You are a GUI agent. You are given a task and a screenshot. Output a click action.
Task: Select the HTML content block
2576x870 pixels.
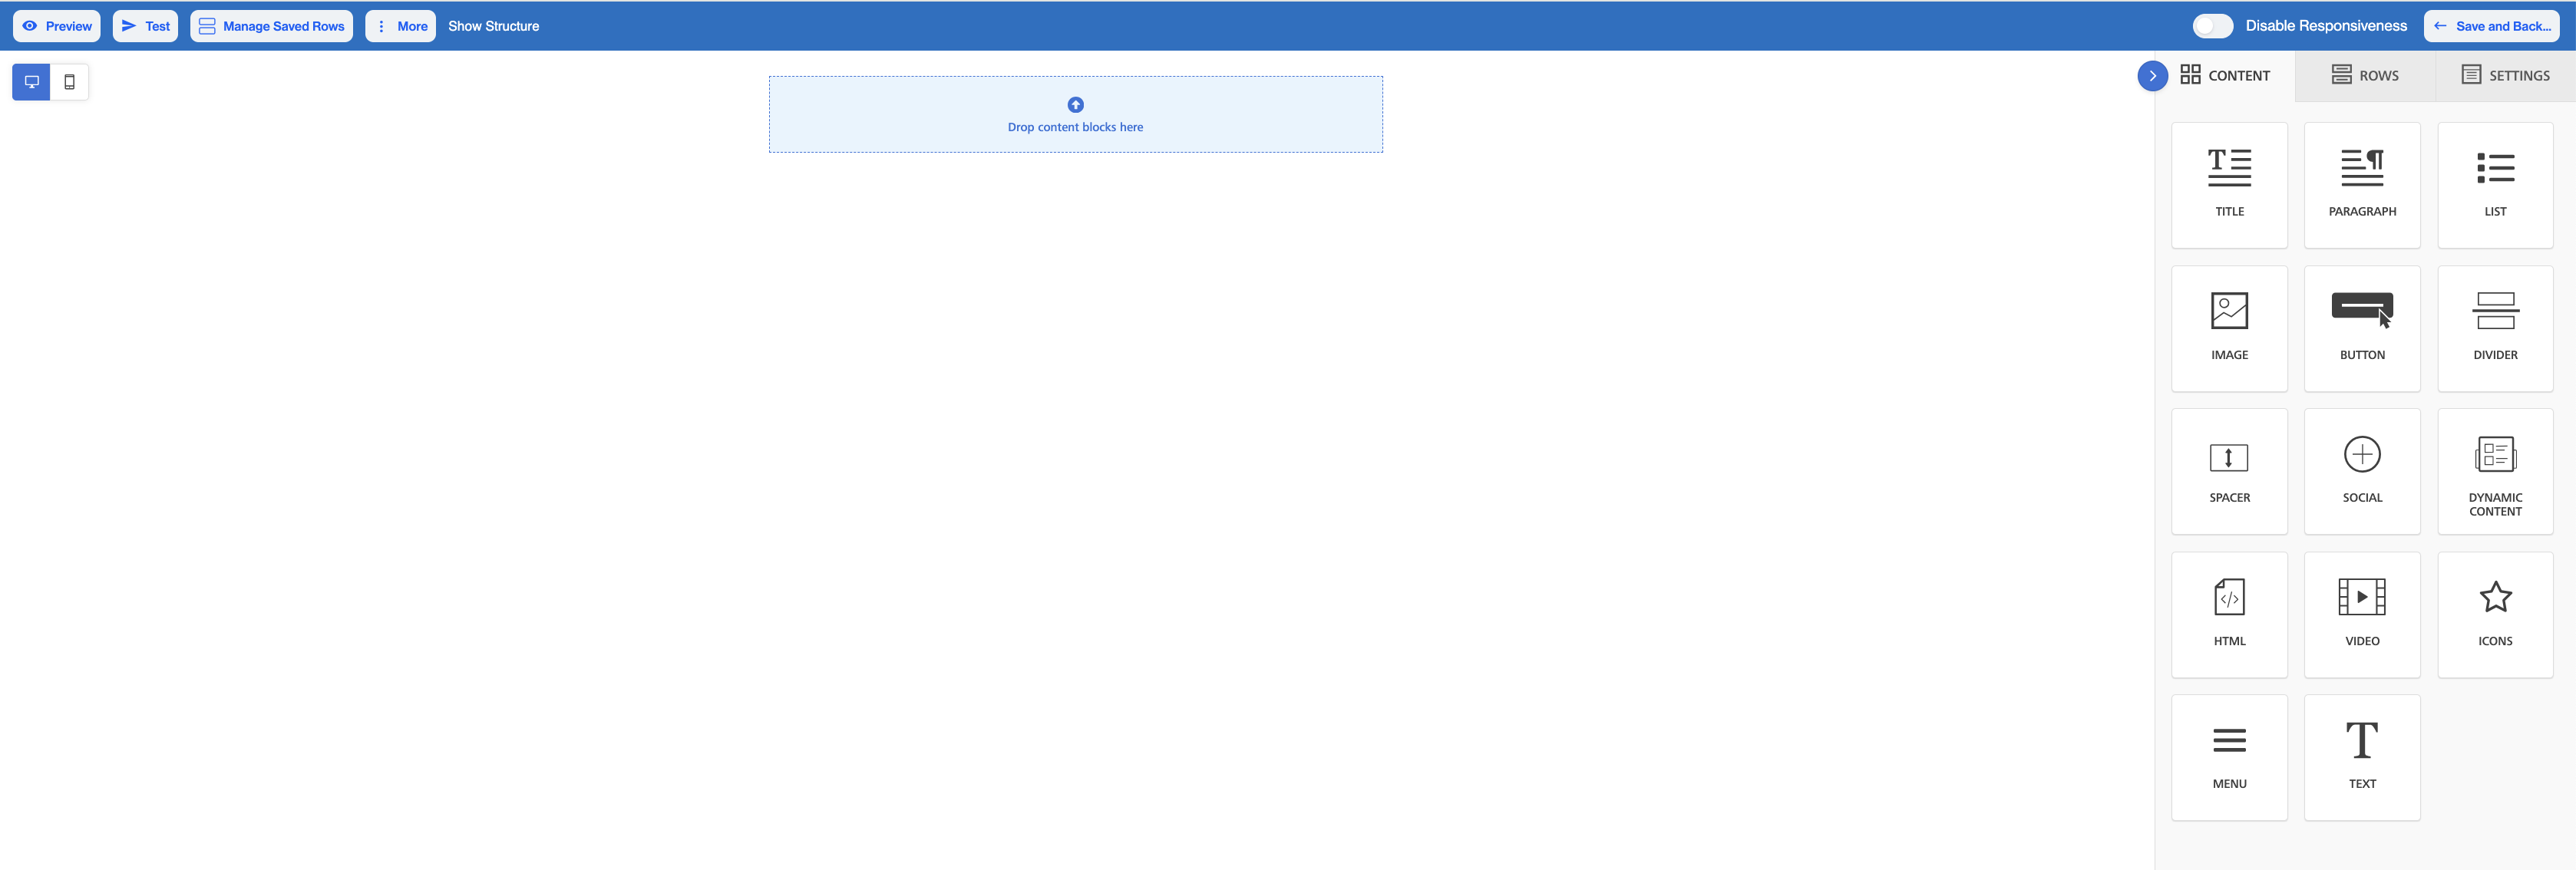pos(2229,615)
